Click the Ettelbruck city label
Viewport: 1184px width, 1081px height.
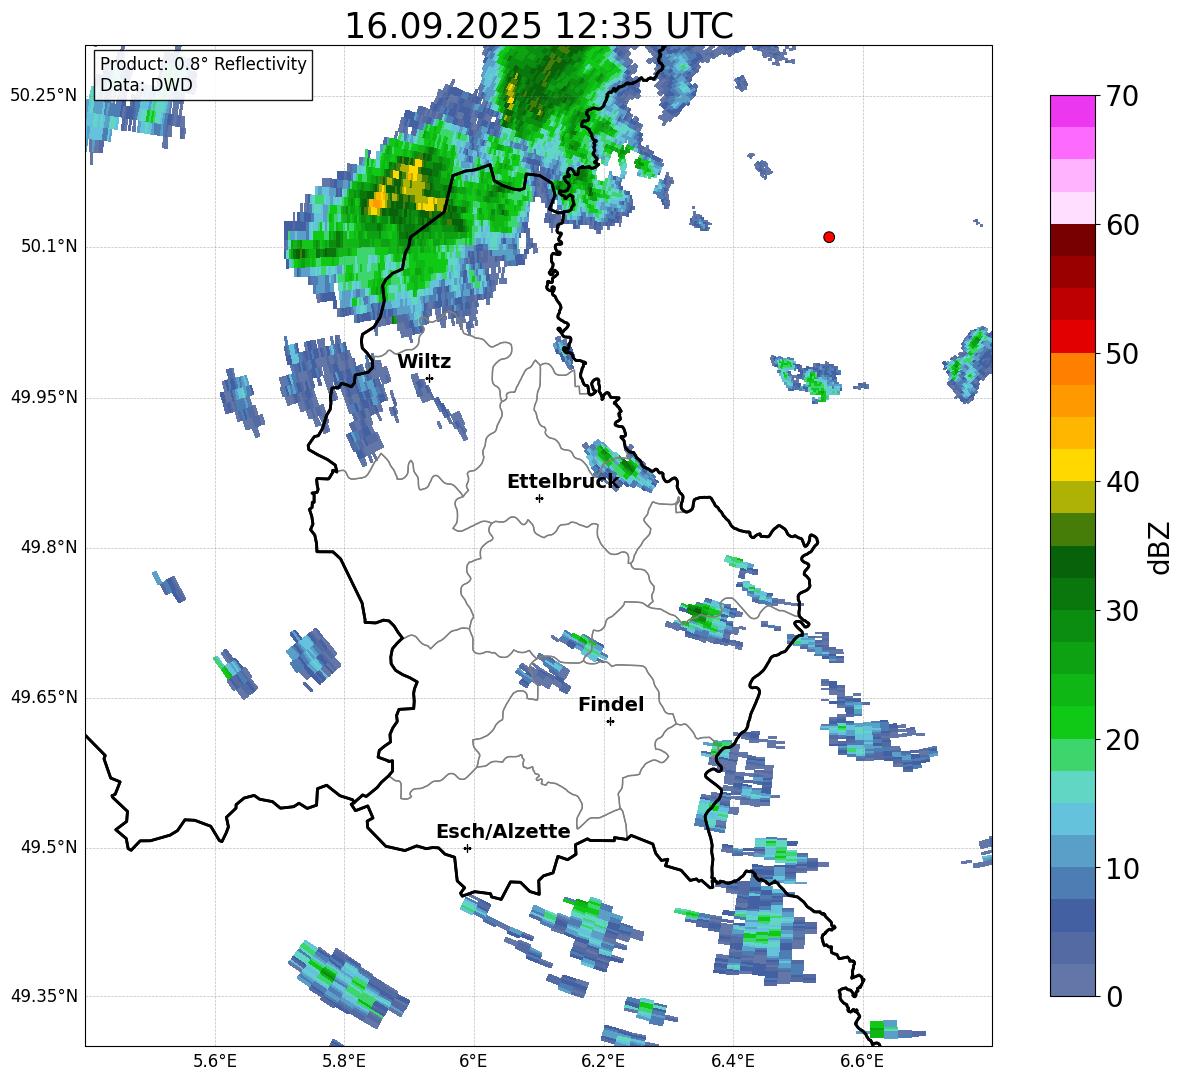563,482
